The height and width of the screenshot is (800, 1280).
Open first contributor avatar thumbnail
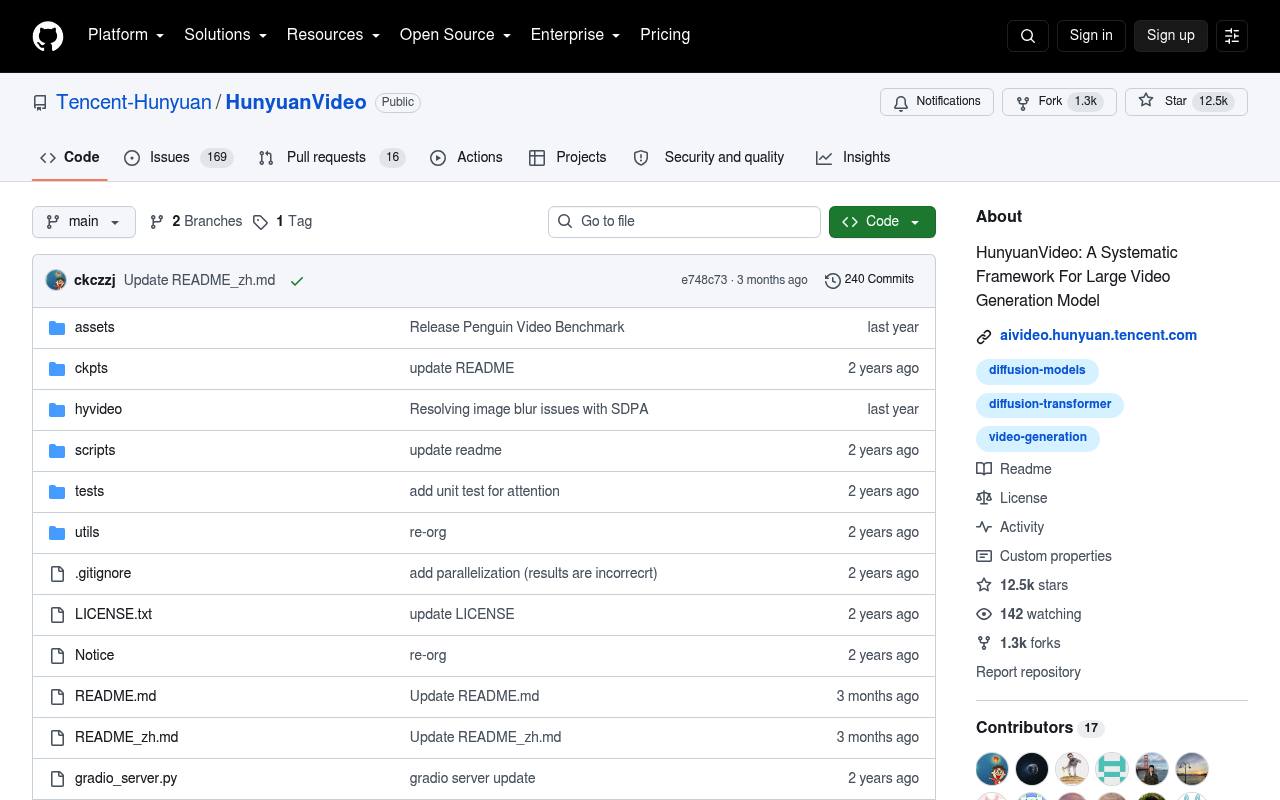click(992, 769)
